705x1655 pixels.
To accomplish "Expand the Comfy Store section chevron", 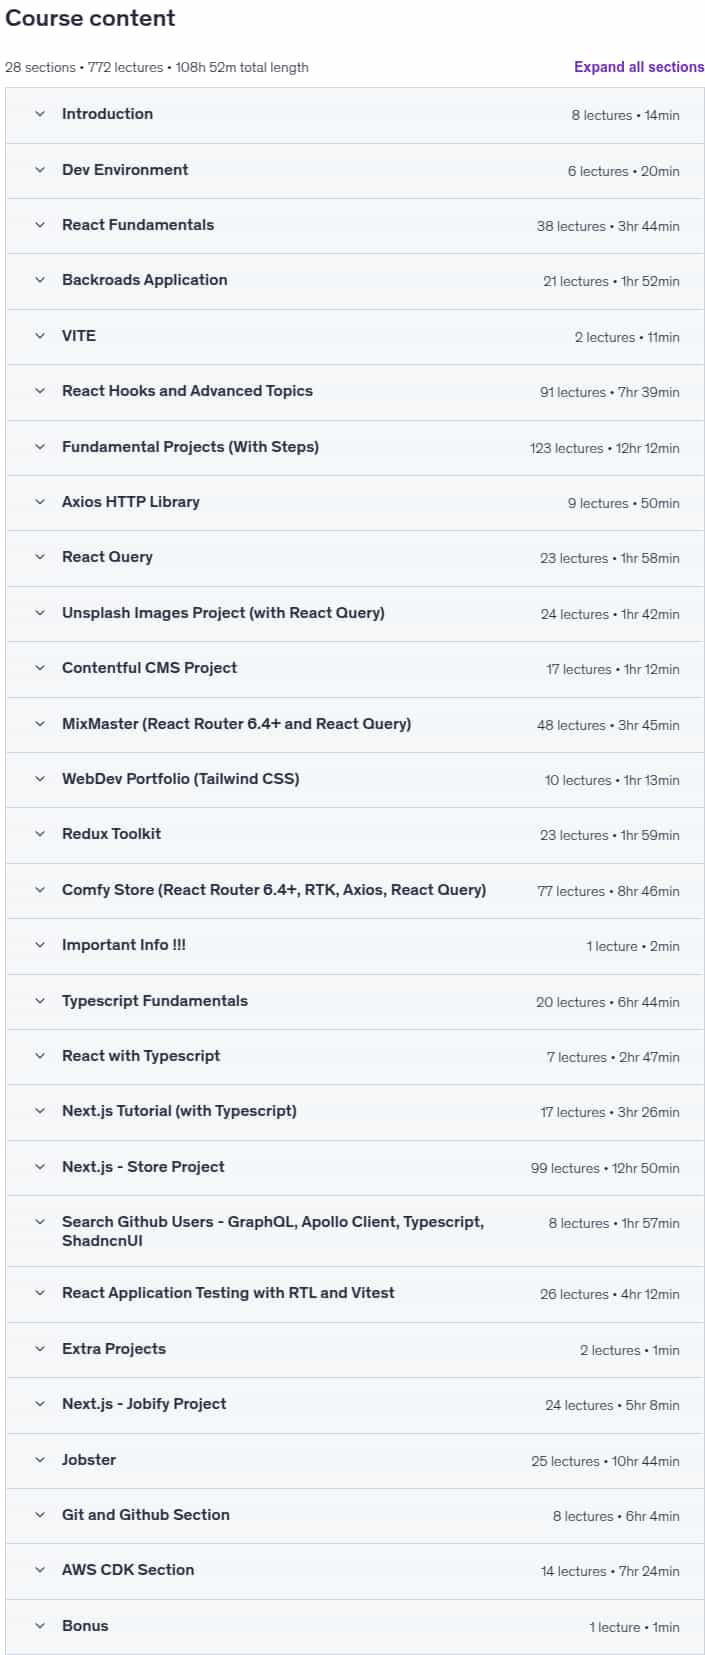I will (40, 890).
